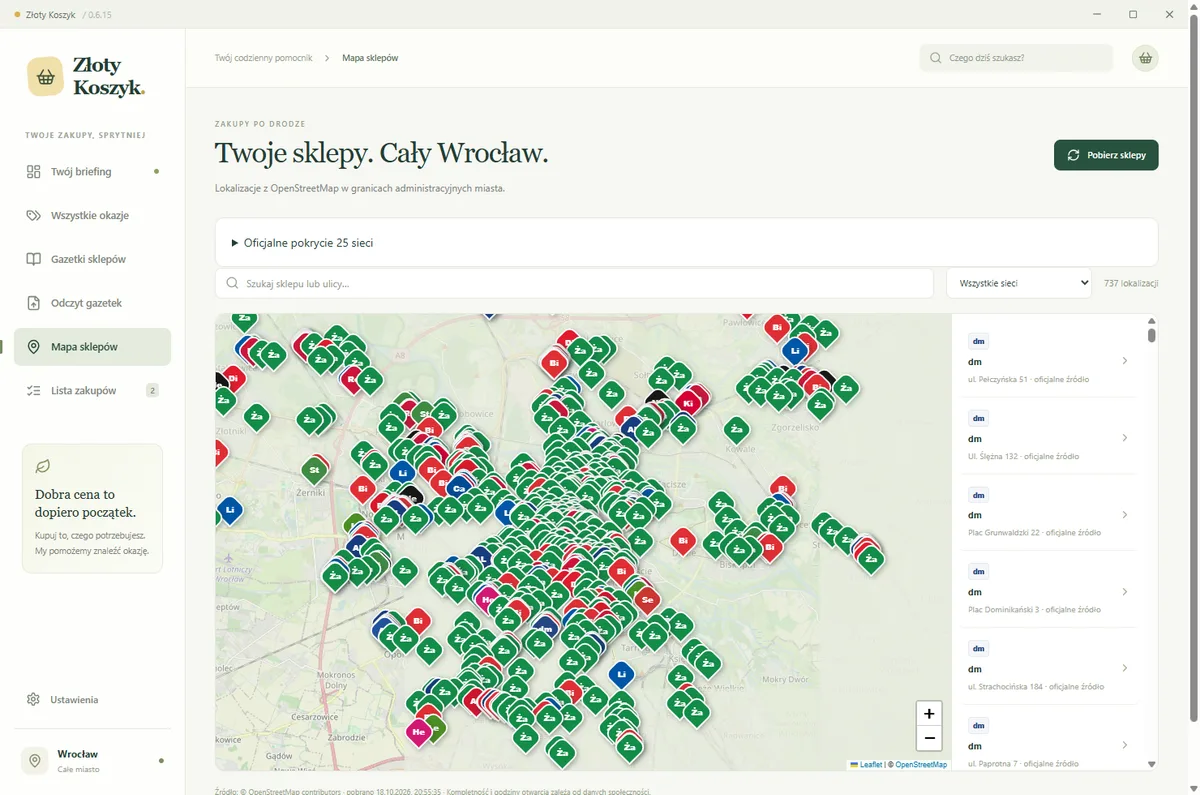Open Gazetki sklepów in sidebar
This screenshot has height=795, width=1200.
pyautogui.click(x=92, y=259)
